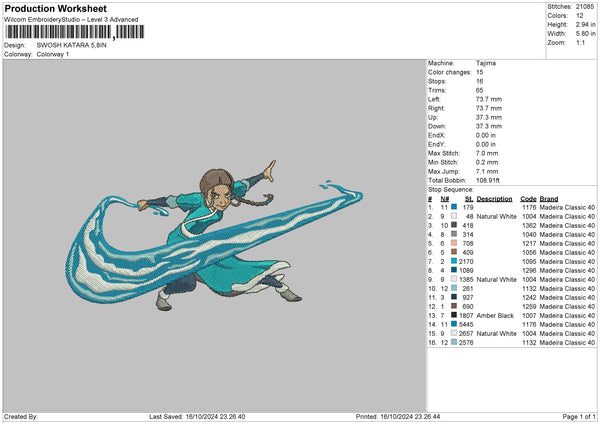Click 'Wilcom EmbroideryStudio – Level 3 Advanced' text
600x424 pixels.
[71, 20]
